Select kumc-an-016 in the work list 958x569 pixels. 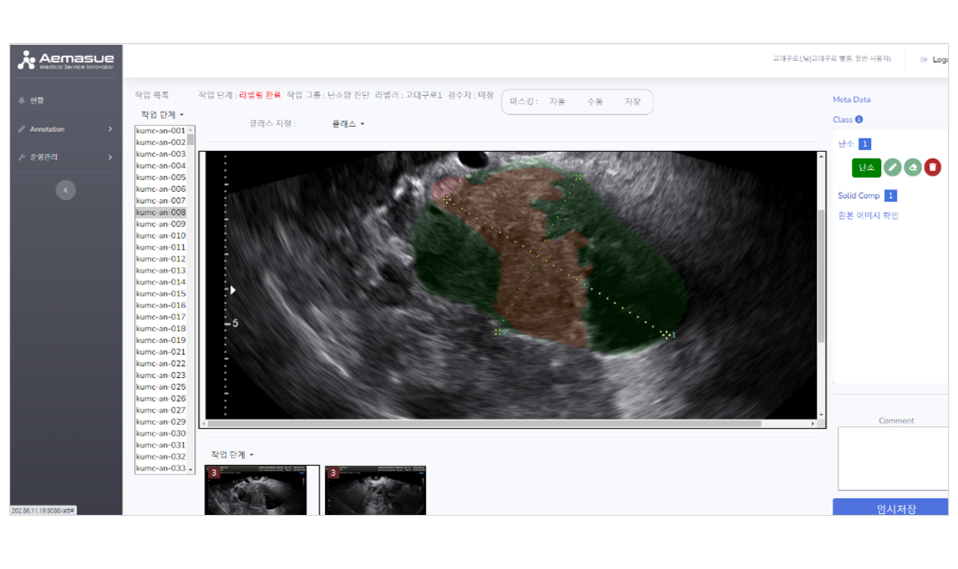(161, 305)
